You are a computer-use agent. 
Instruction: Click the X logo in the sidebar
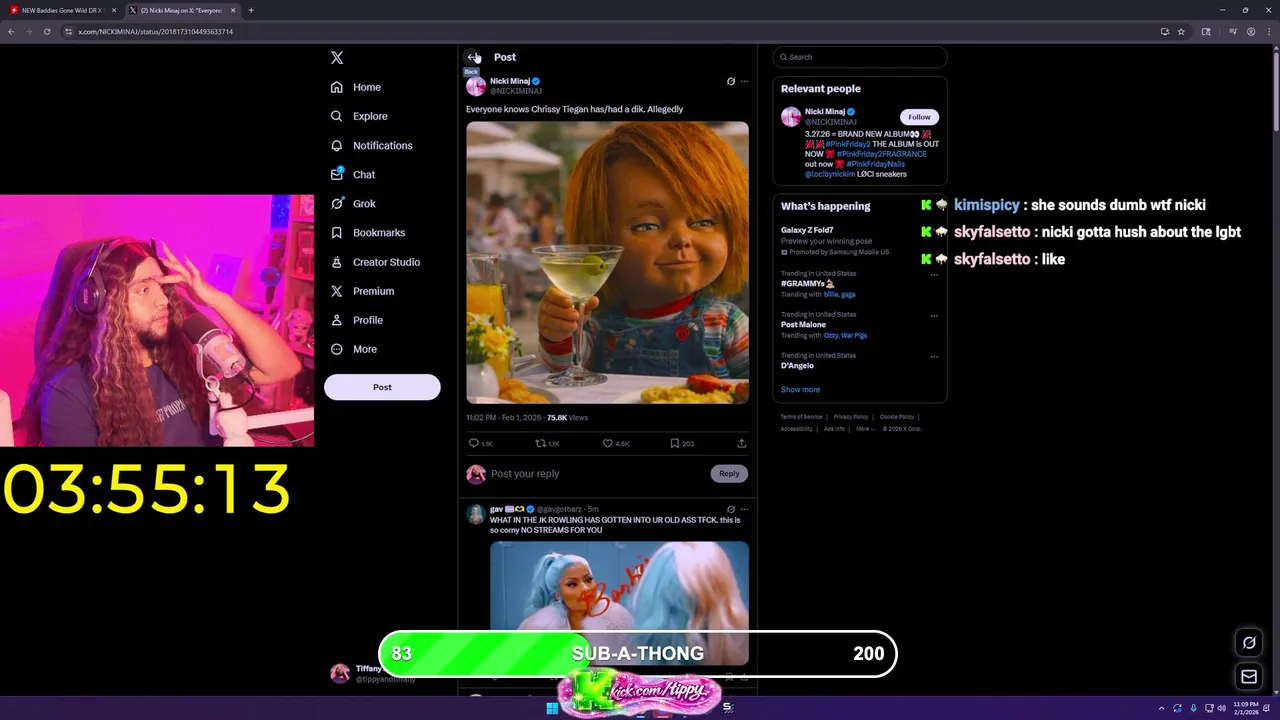coord(337,58)
